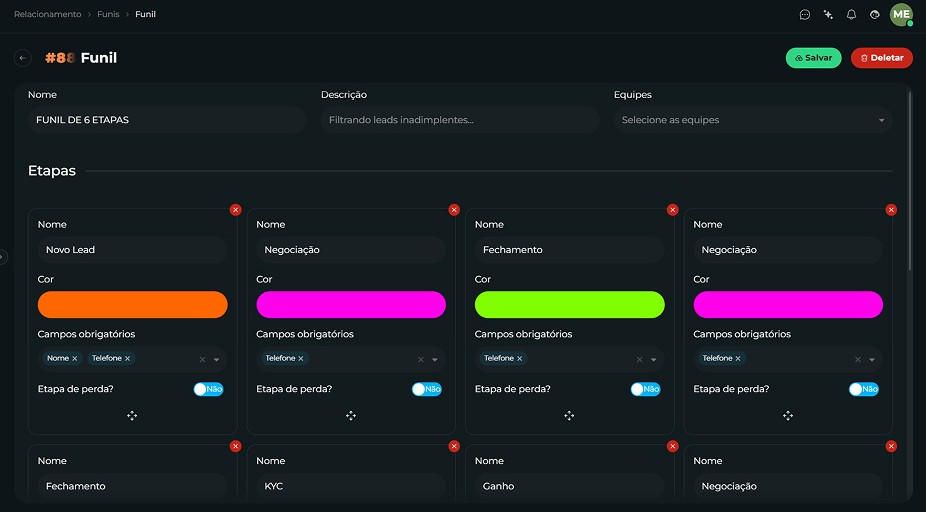Remove the Telefone tag in Novo Lead stage
This screenshot has width=926, height=512.
[x=128, y=358]
